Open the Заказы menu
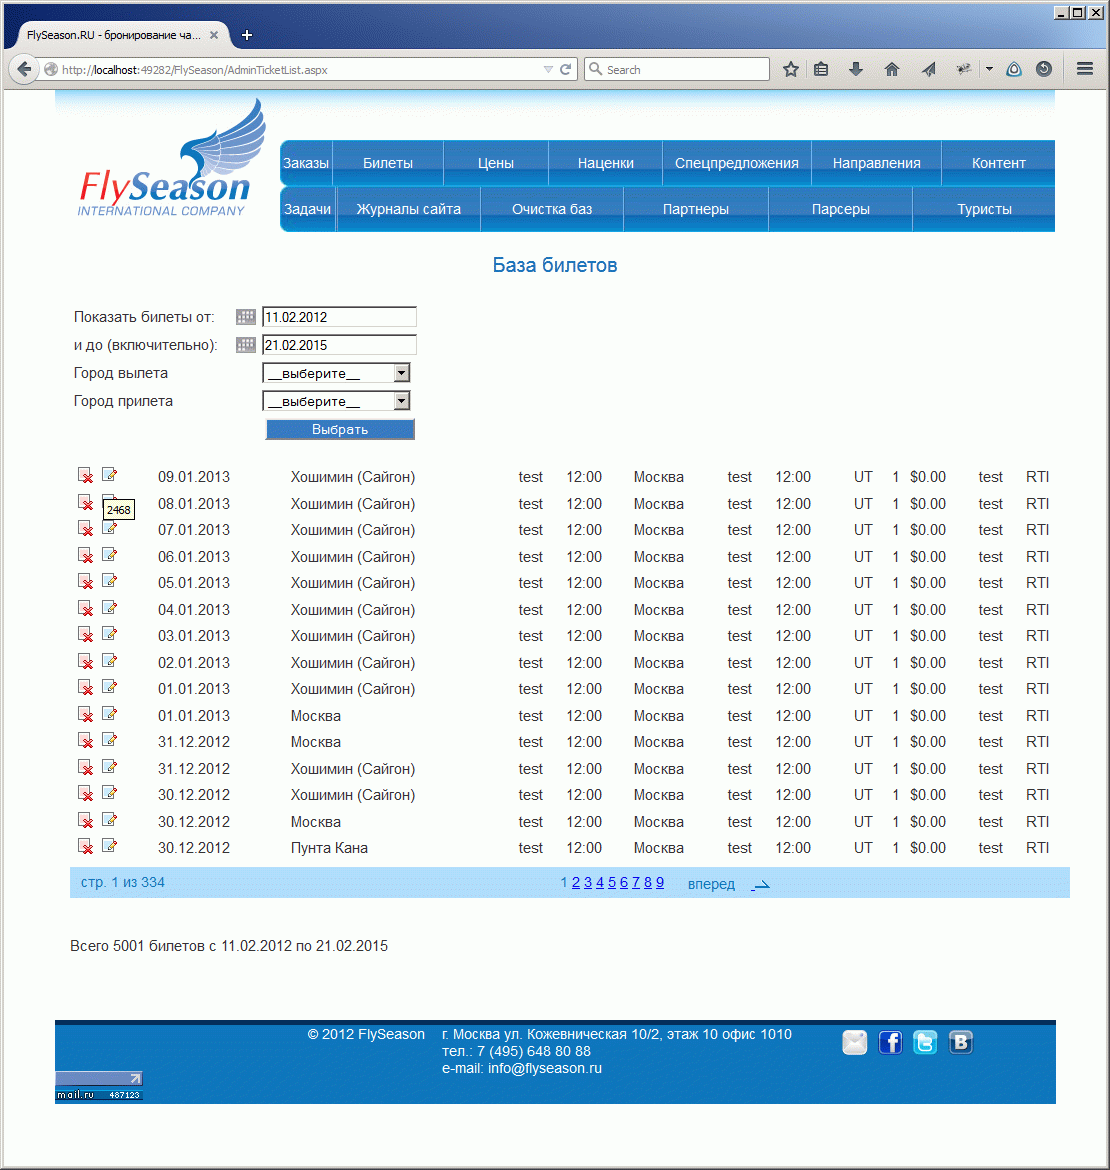Viewport: 1110px width, 1170px height. point(306,163)
